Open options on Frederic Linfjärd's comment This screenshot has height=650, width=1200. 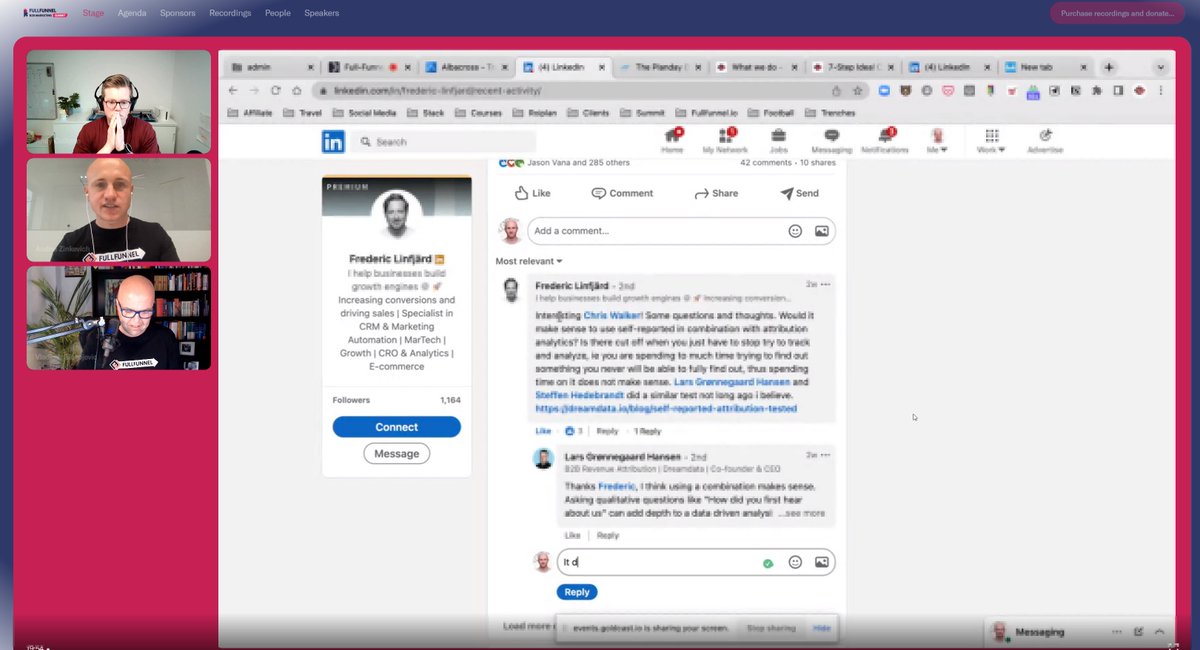coord(825,285)
